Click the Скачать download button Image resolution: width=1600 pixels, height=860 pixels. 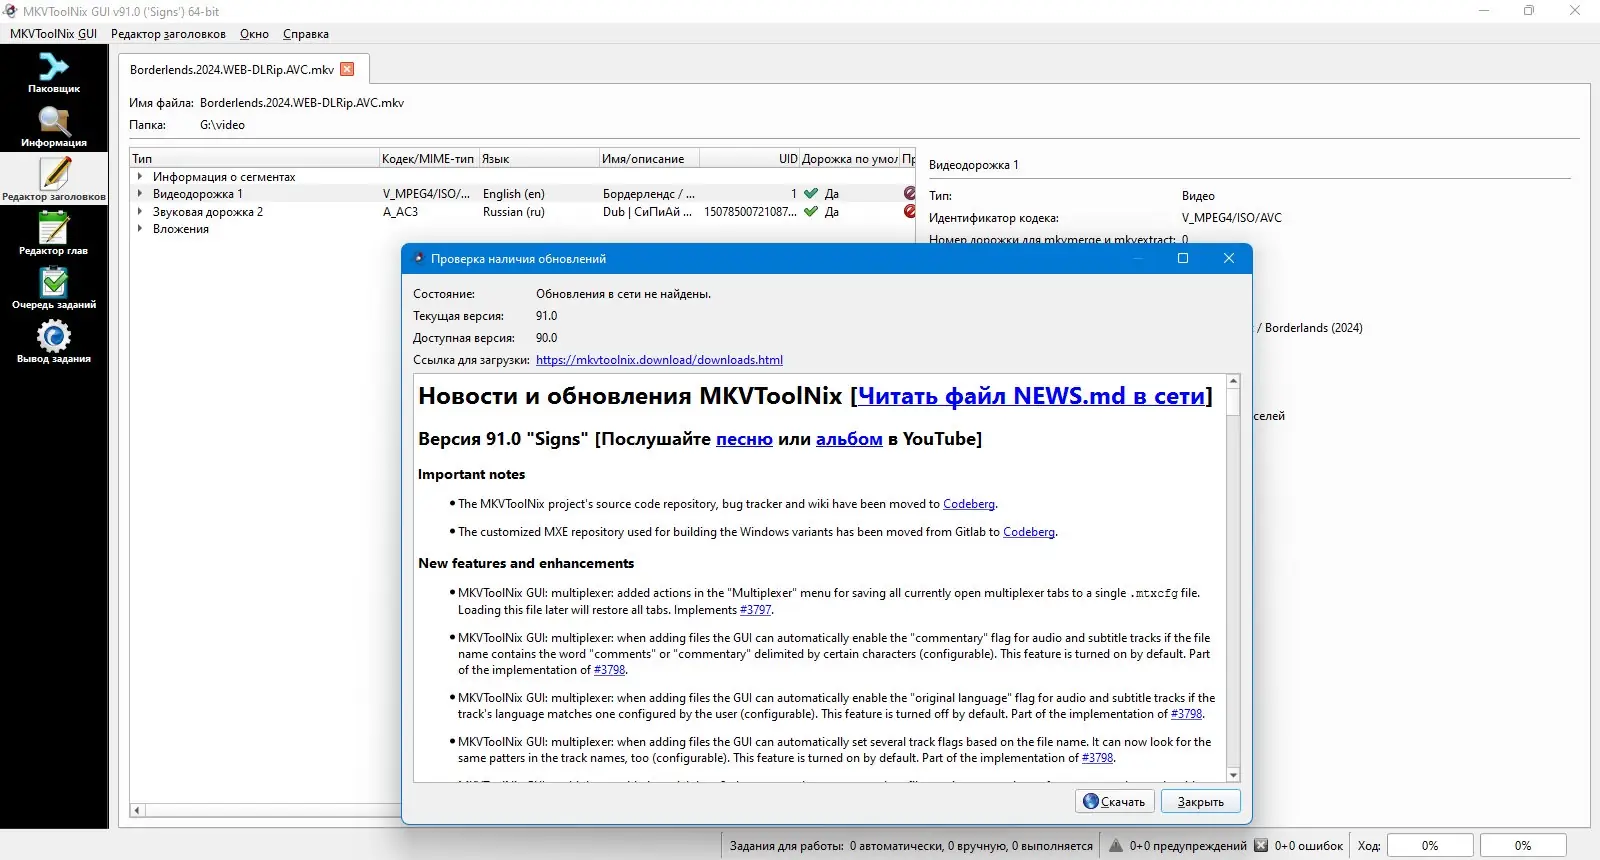click(x=1115, y=802)
